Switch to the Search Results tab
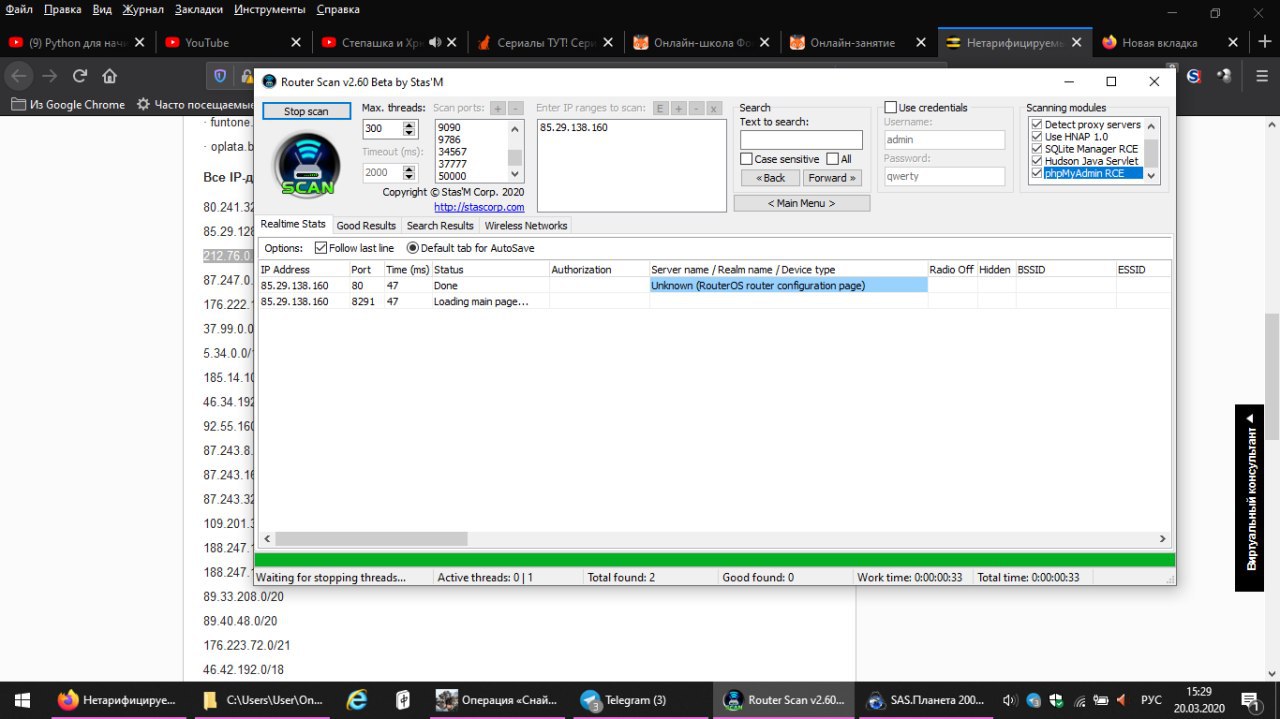 (440, 226)
